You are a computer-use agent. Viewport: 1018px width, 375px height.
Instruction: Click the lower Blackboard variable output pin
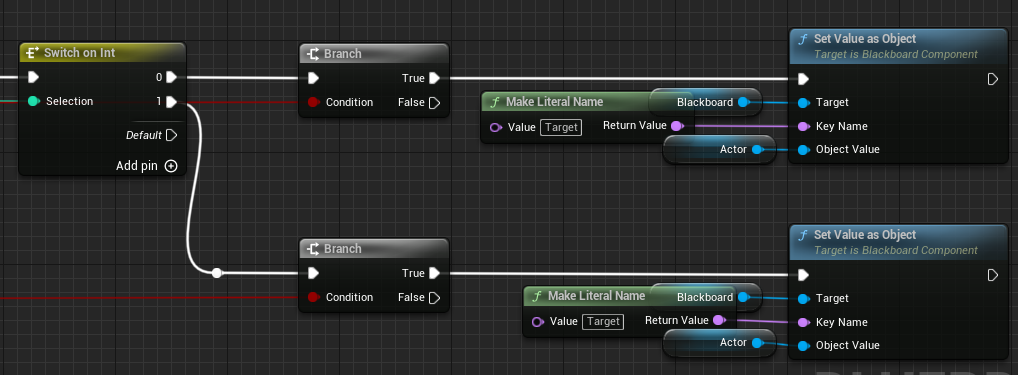coord(743,297)
